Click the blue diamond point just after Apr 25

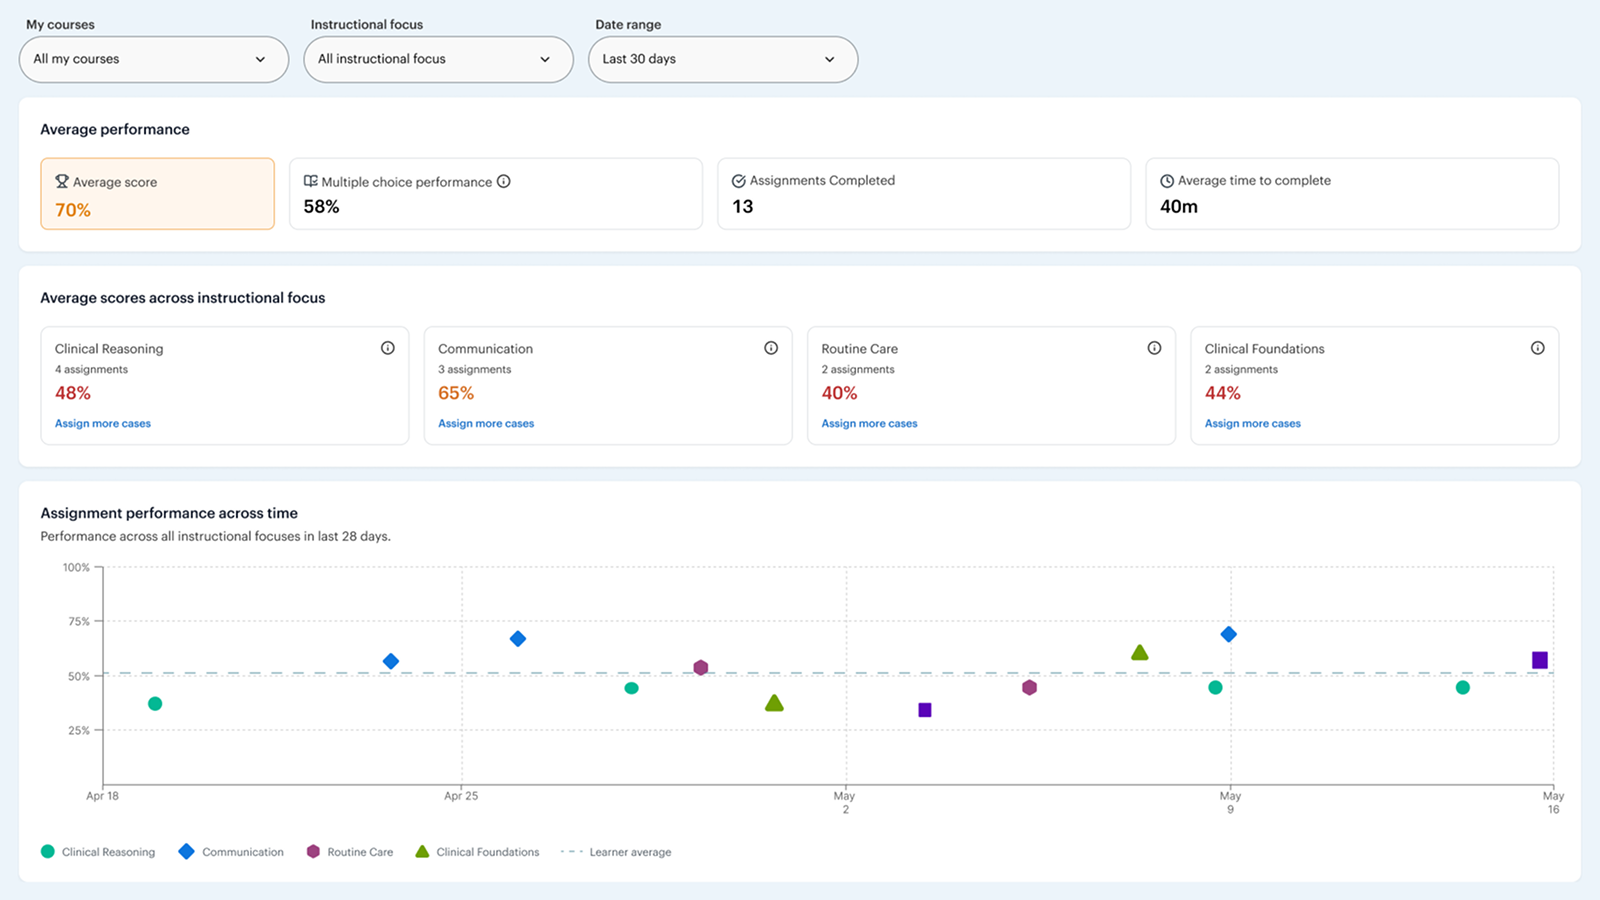tap(518, 639)
